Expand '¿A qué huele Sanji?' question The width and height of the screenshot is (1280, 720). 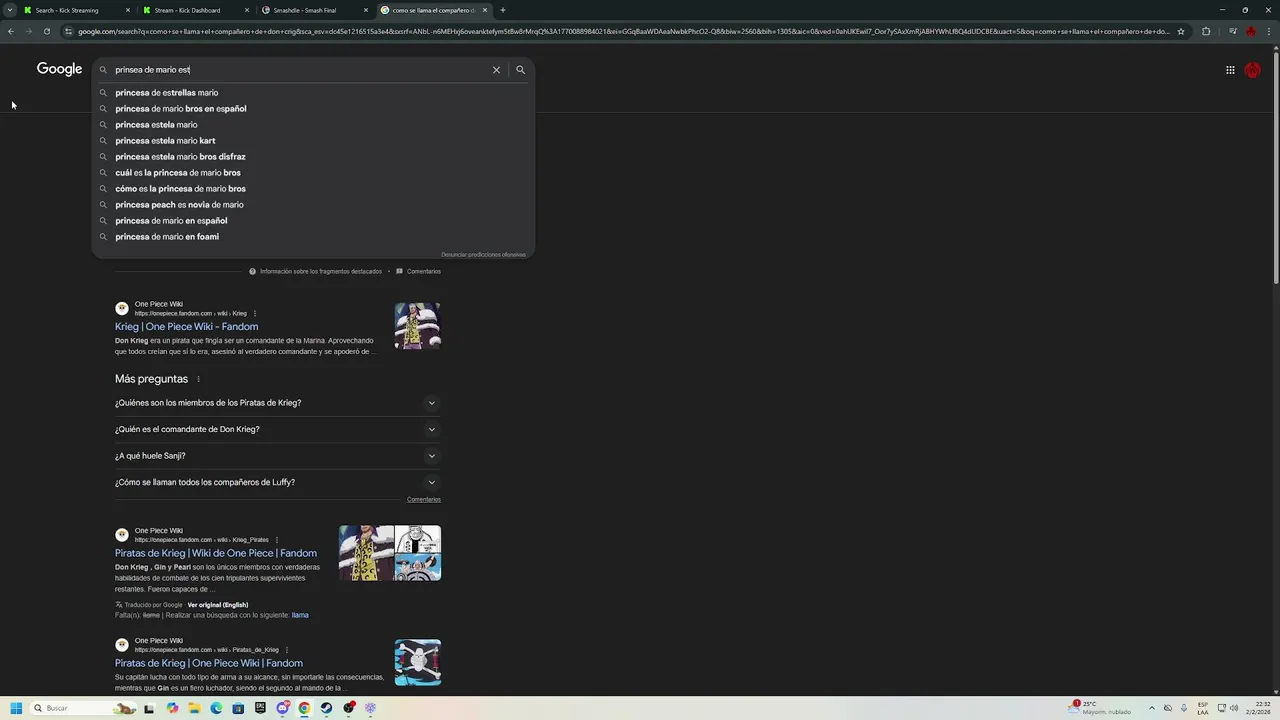click(x=277, y=456)
